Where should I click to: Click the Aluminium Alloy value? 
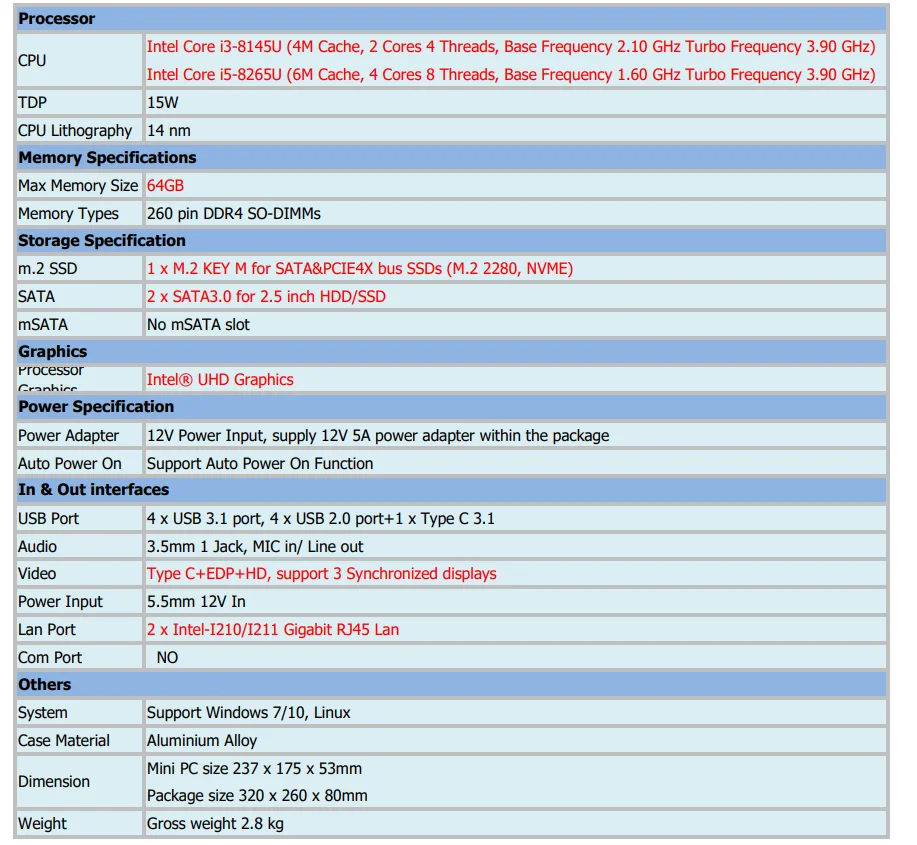(202, 741)
